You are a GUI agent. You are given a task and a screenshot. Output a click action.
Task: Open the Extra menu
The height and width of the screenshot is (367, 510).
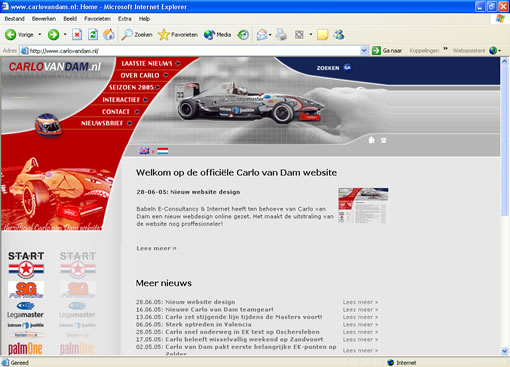[x=125, y=19]
